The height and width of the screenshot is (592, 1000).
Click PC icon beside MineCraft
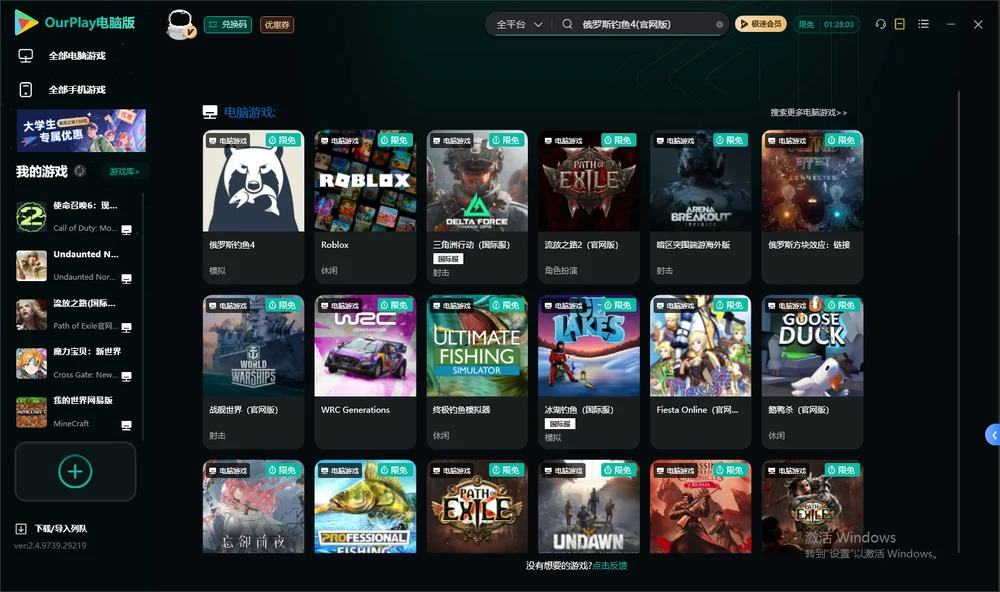(126, 426)
